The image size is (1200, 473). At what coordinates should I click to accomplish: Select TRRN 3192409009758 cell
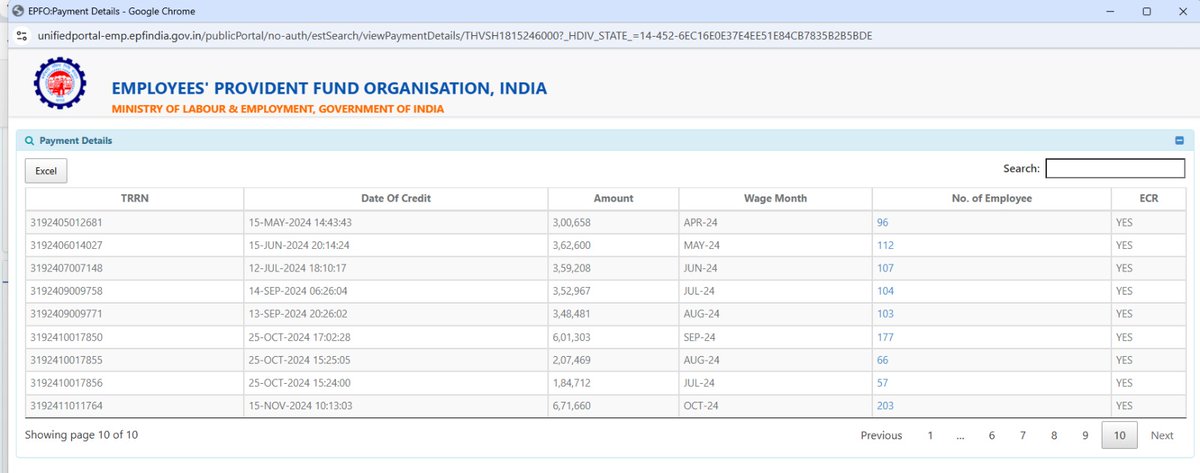(x=134, y=291)
